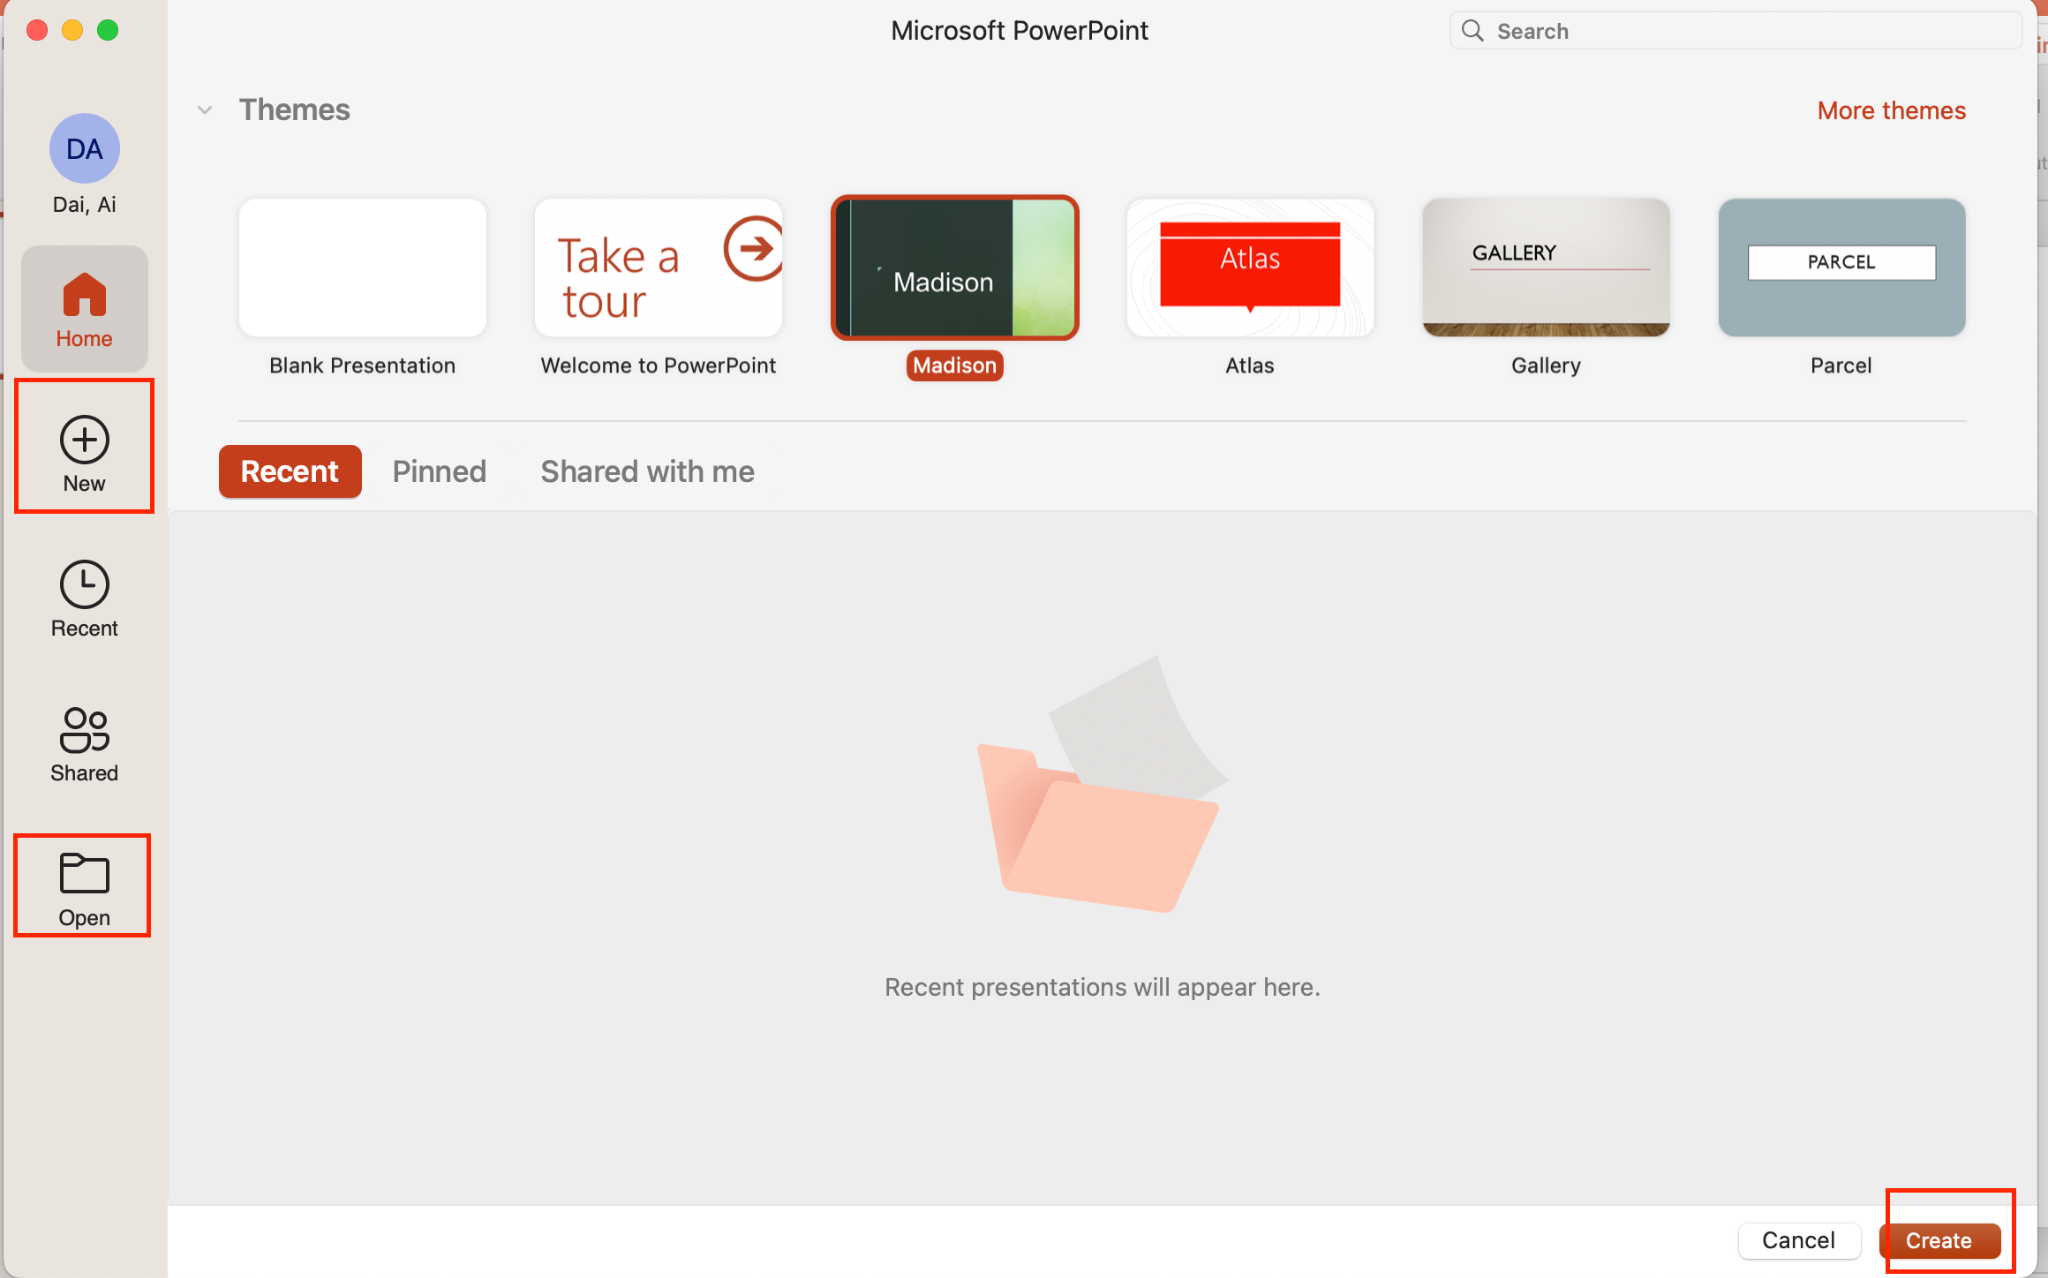Expand More themes link

(x=1892, y=110)
